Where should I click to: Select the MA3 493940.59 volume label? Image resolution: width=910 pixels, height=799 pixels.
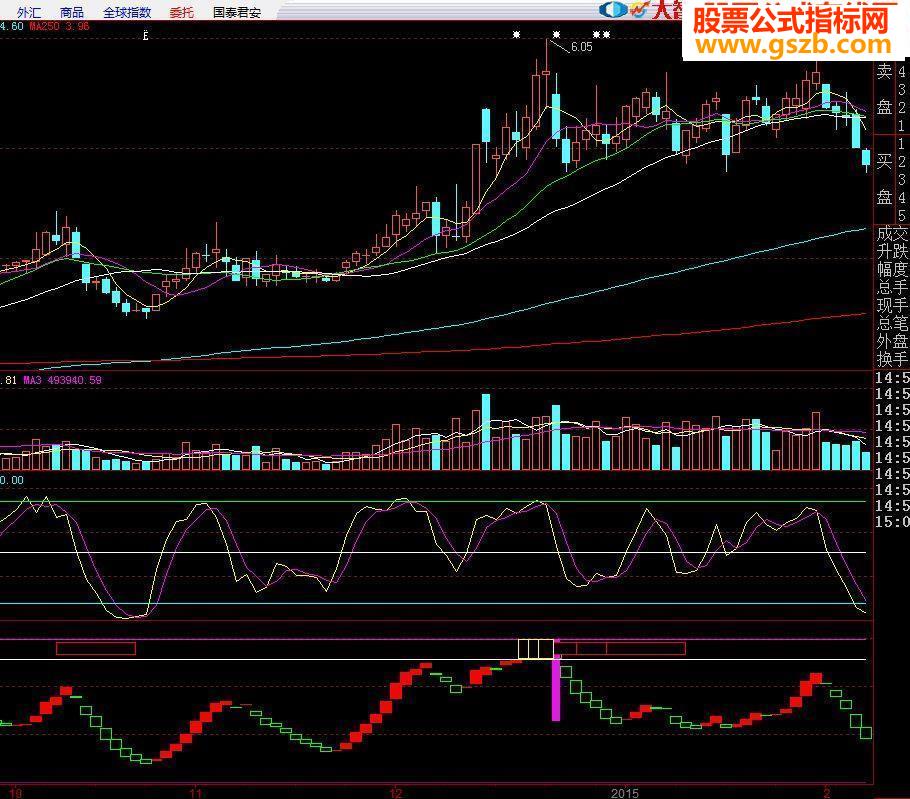click(62, 380)
